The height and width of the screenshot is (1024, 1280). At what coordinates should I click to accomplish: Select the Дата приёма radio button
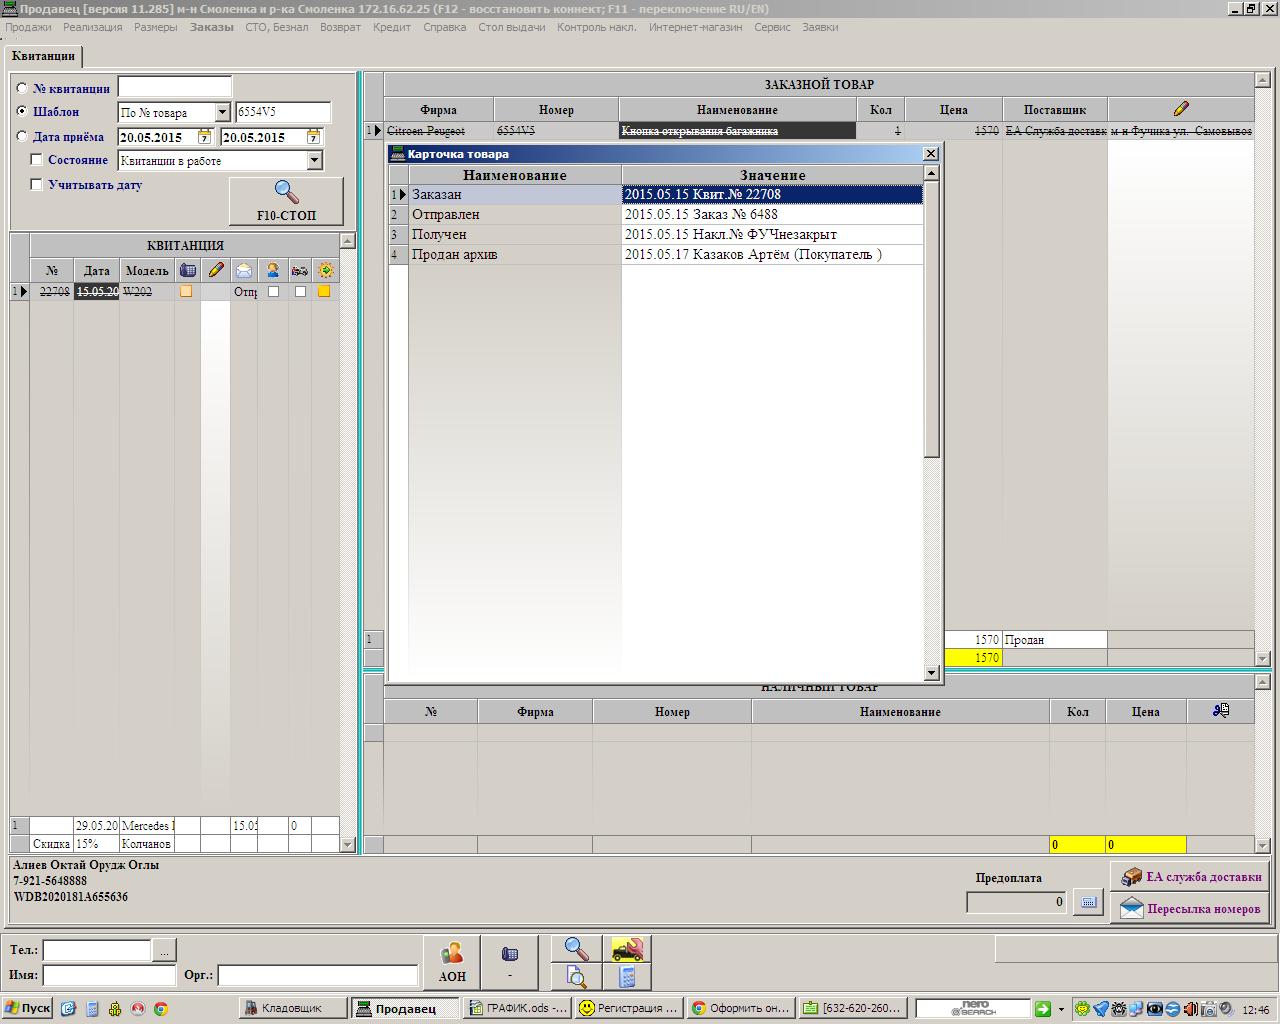(22, 136)
